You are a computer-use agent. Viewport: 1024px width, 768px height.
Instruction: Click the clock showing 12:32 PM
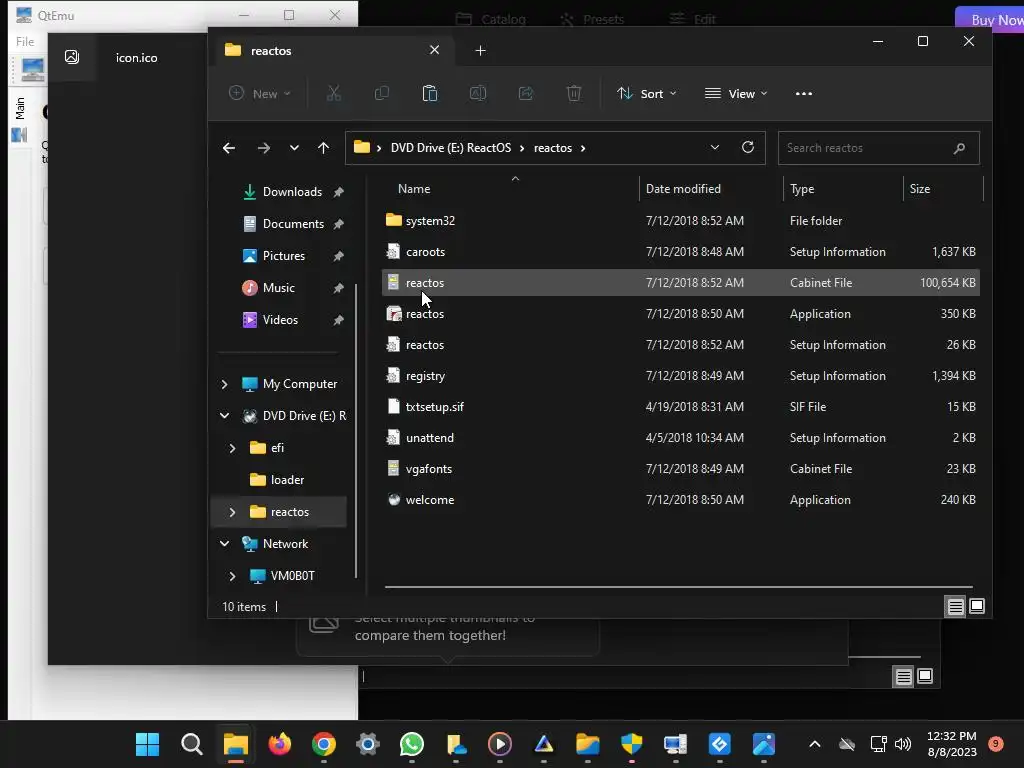pos(952,736)
